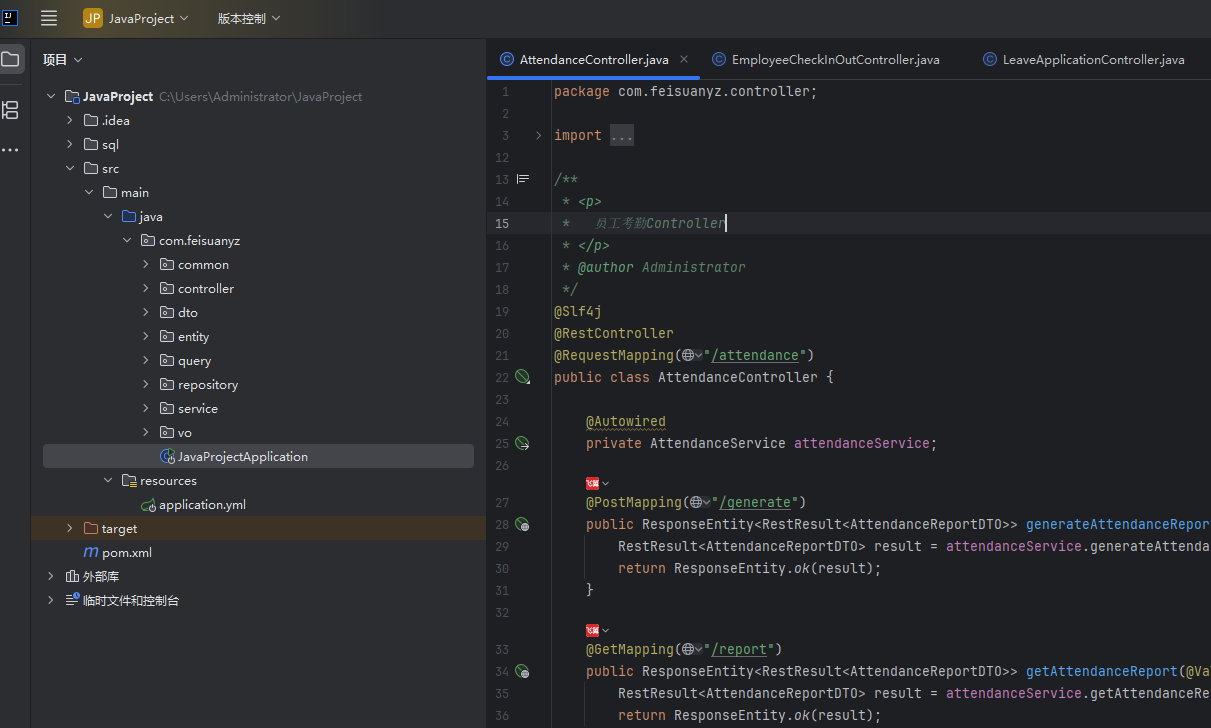This screenshot has height=728, width=1211.
Task: Open the 版本控制 version control dropdown
Action: coord(248,18)
